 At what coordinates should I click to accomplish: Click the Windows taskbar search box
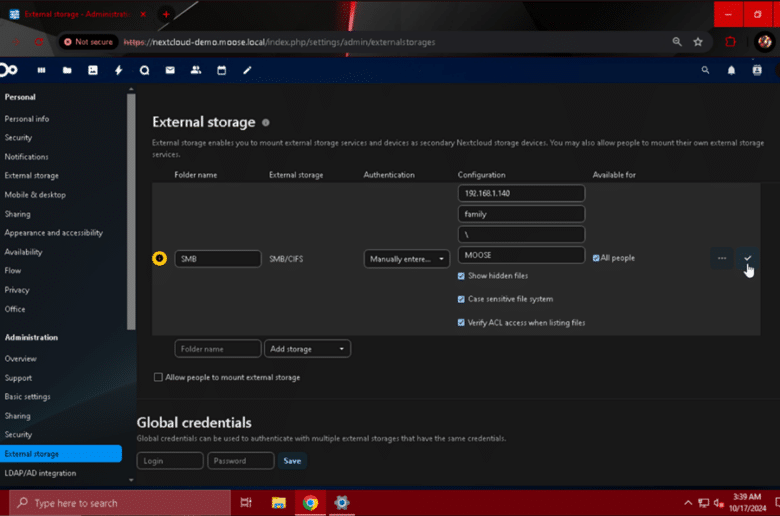point(120,503)
